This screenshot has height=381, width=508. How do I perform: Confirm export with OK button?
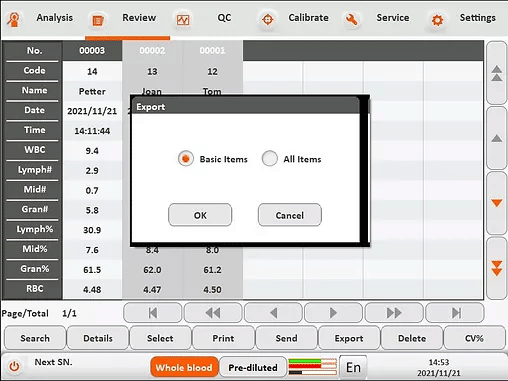tap(200, 215)
